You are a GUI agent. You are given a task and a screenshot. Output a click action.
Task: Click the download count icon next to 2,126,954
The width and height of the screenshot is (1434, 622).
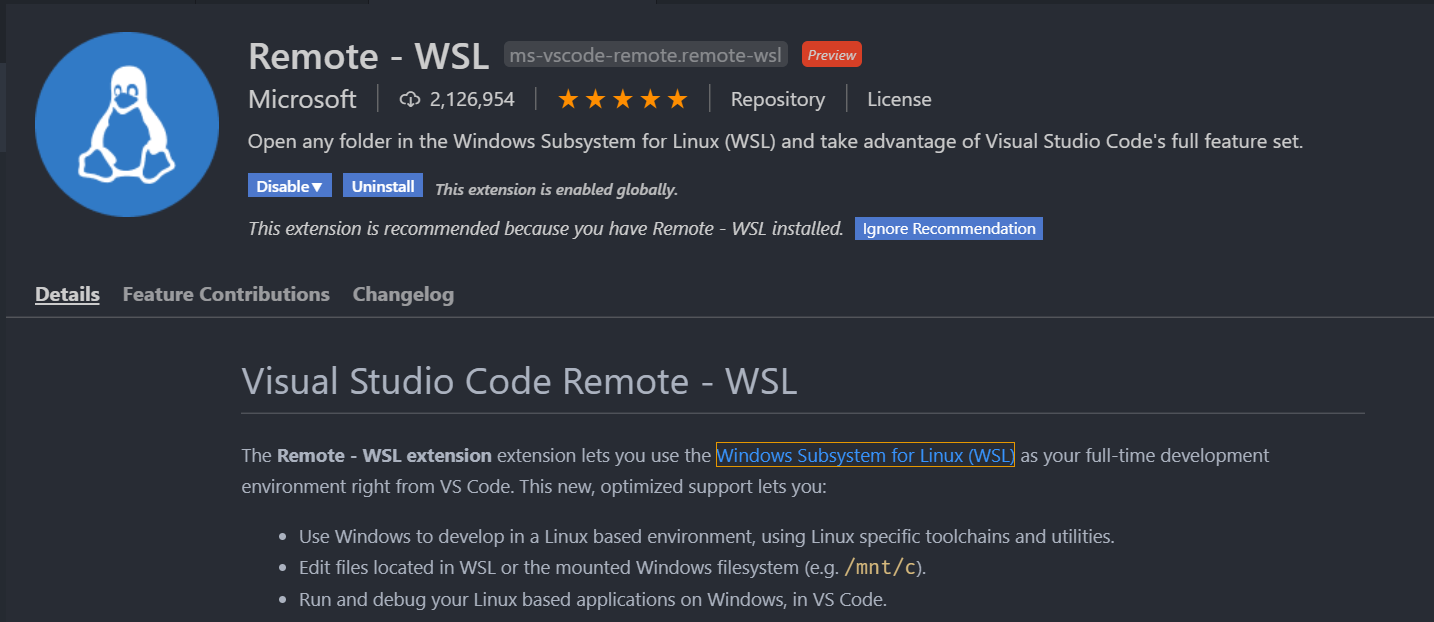tap(409, 98)
